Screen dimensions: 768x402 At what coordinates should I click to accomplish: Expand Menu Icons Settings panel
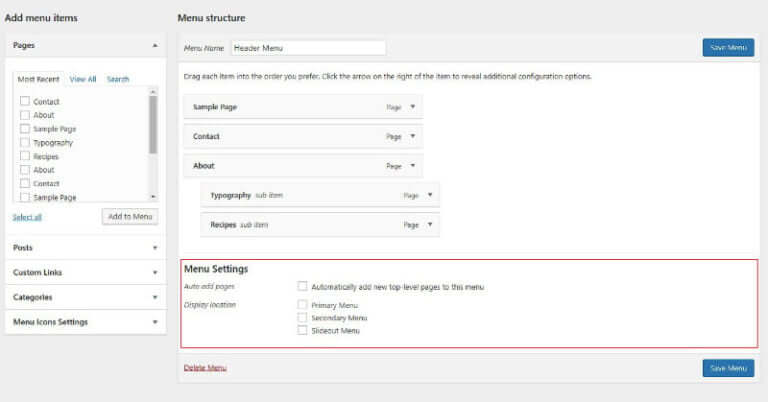[x=154, y=322]
